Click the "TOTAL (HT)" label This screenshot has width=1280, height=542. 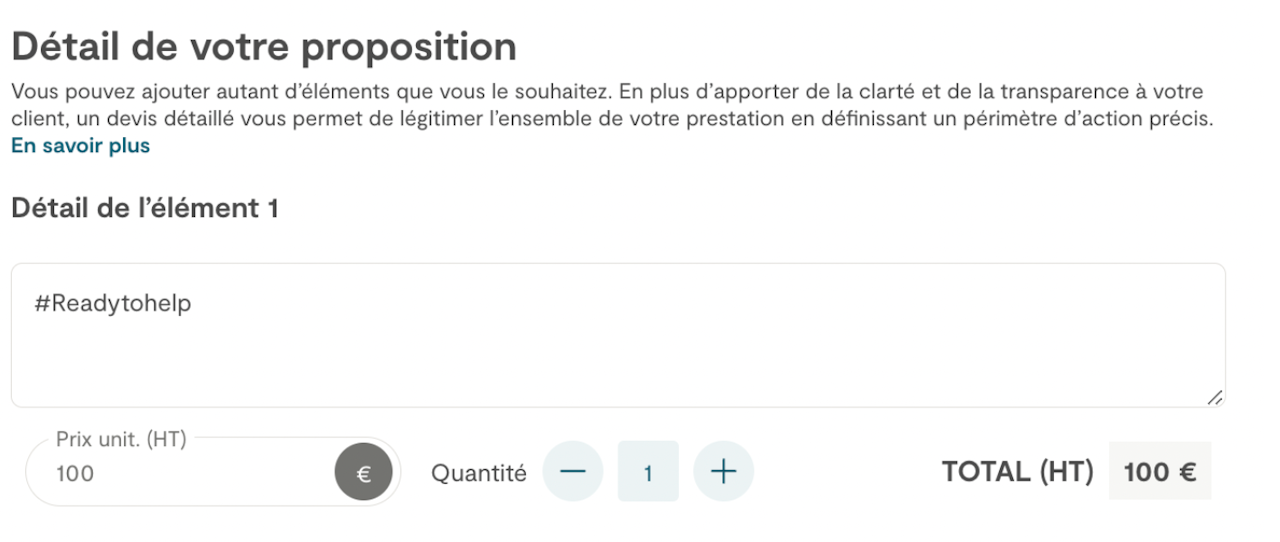pos(1017,472)
